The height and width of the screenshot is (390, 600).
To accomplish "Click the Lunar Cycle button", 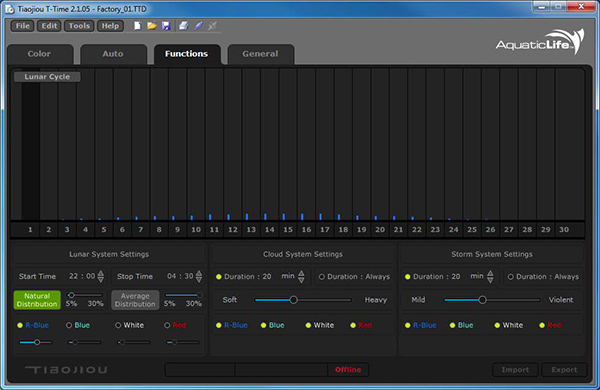I will [47, 77].
